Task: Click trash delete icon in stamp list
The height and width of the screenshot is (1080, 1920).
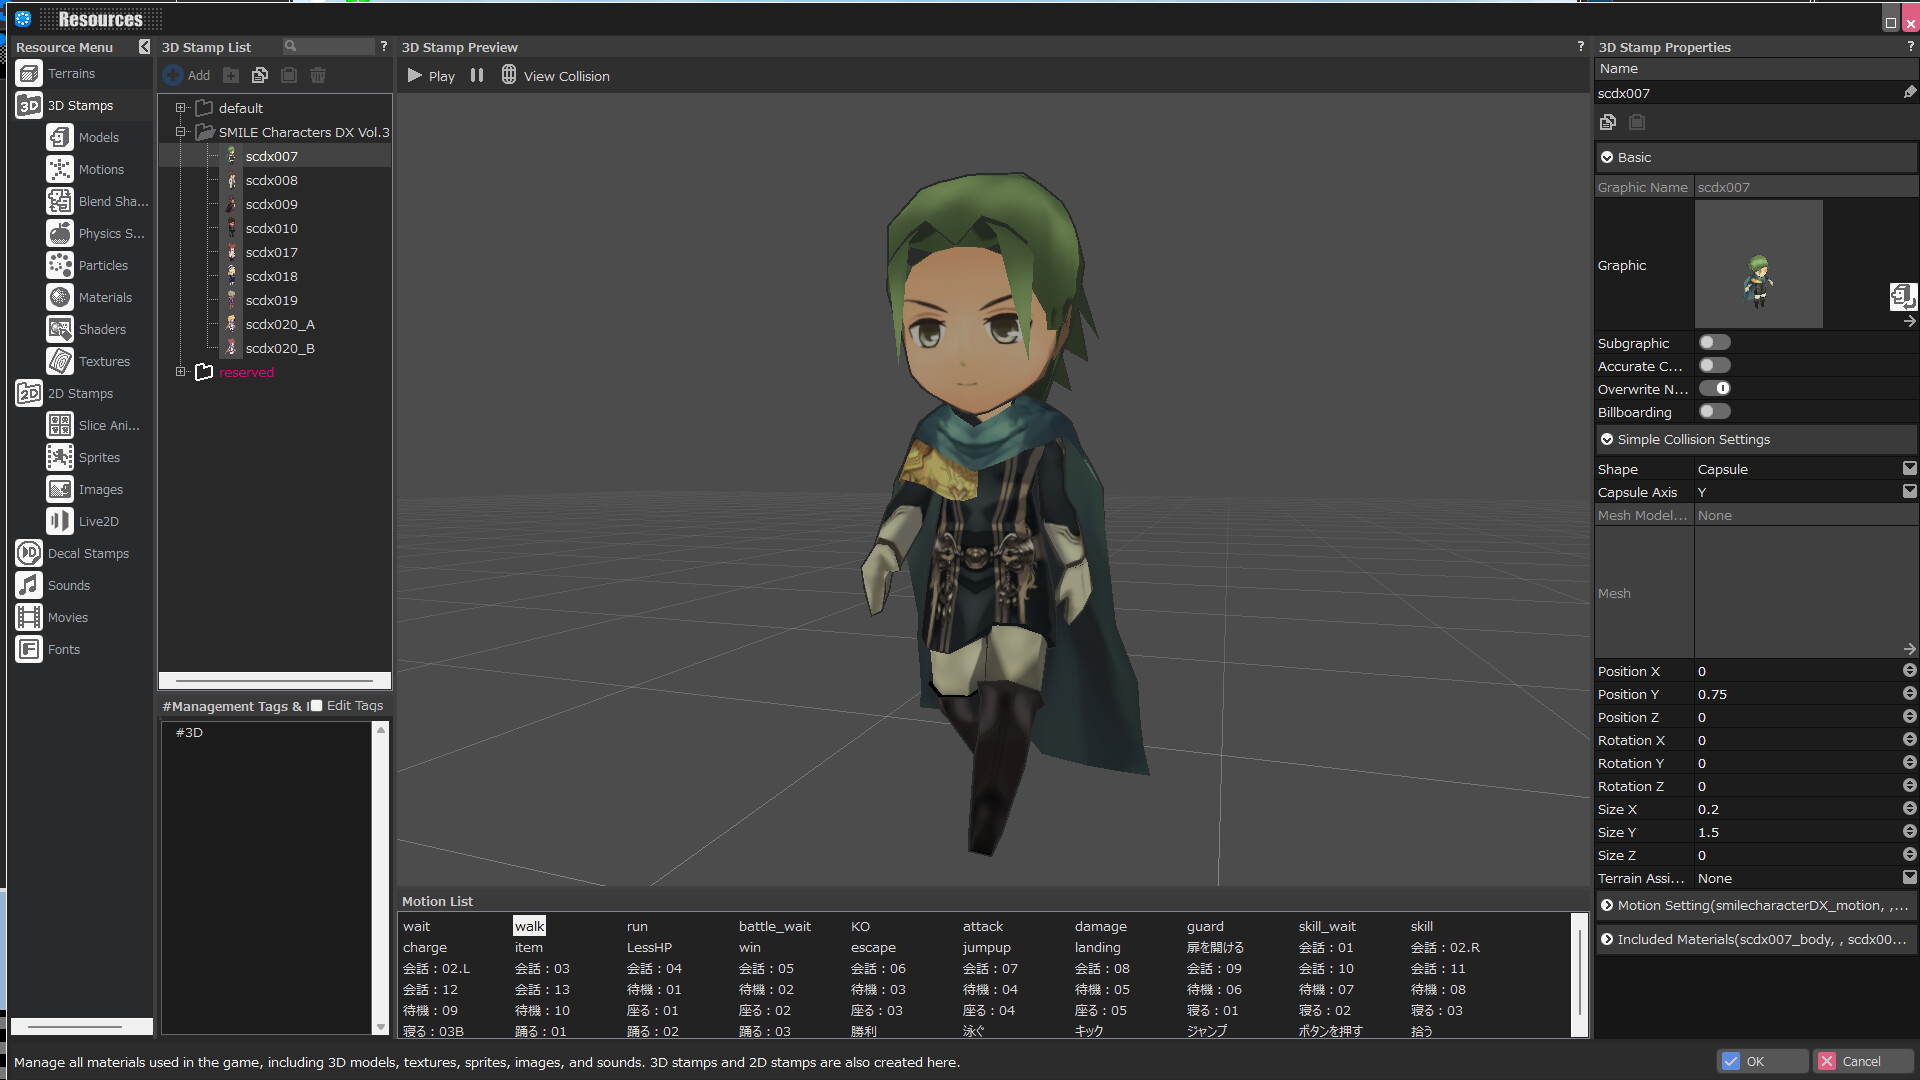Action: 318,75
